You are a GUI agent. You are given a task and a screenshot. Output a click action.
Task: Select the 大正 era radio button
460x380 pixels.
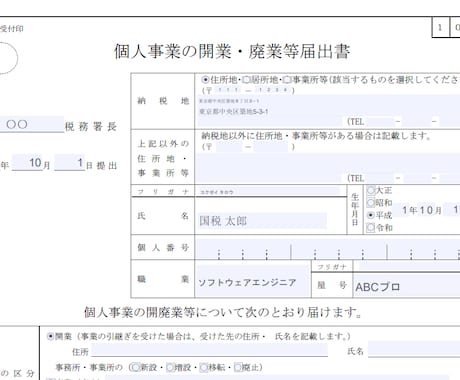click(371, 190)
